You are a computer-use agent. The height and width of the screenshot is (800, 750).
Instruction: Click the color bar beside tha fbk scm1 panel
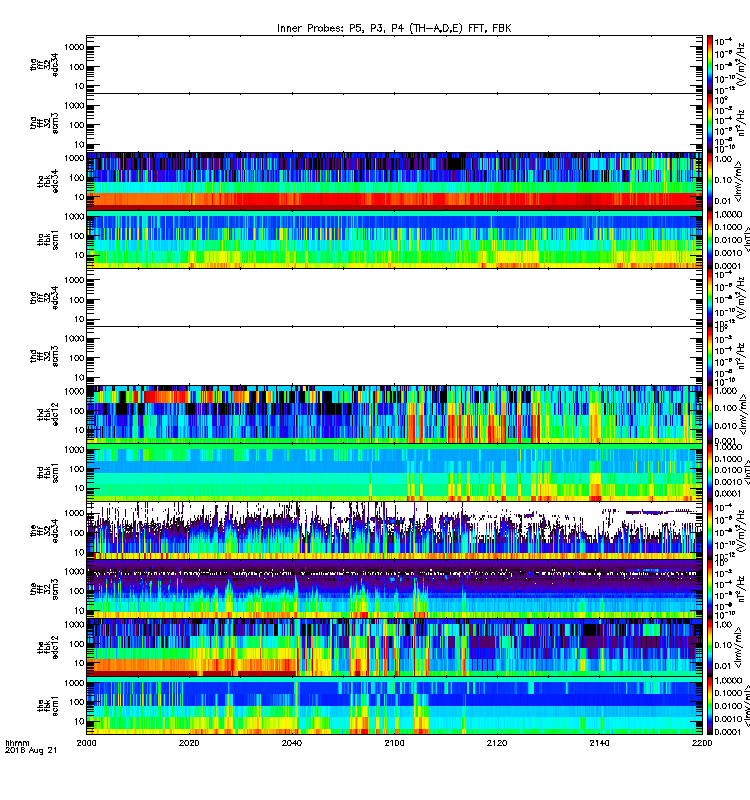(x=710, y=240)
